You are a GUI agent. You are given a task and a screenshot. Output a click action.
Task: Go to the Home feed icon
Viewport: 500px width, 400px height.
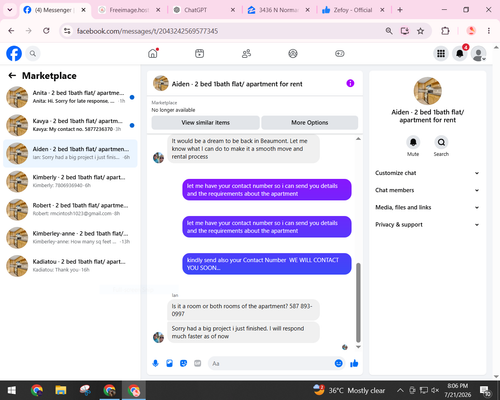(153, 53)
